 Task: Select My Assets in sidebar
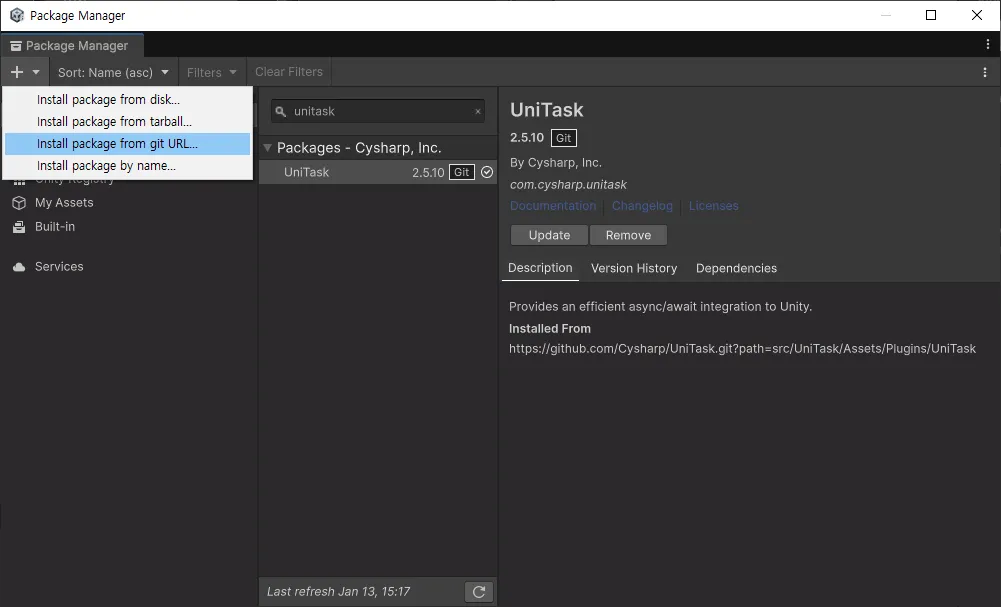pos(64,202)
